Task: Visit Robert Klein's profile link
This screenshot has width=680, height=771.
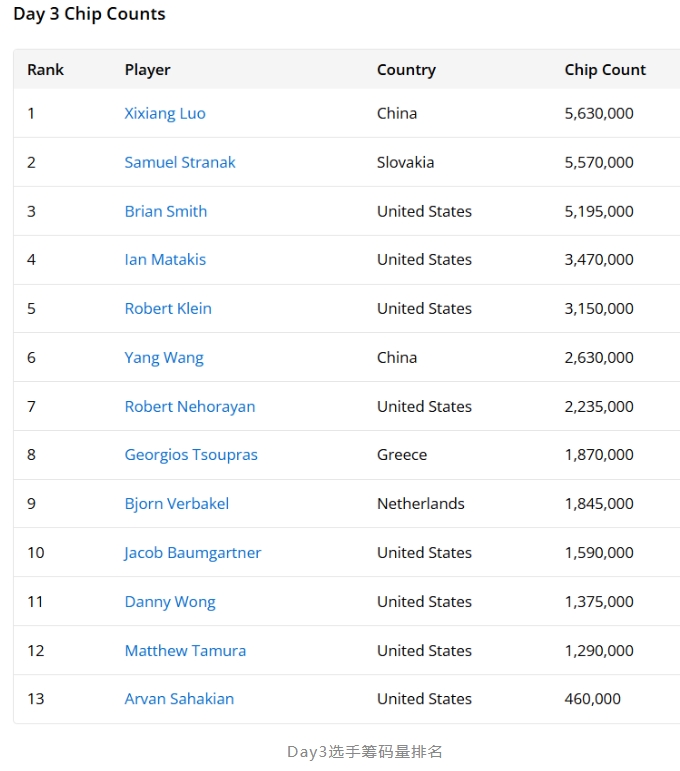Action: 168,308
